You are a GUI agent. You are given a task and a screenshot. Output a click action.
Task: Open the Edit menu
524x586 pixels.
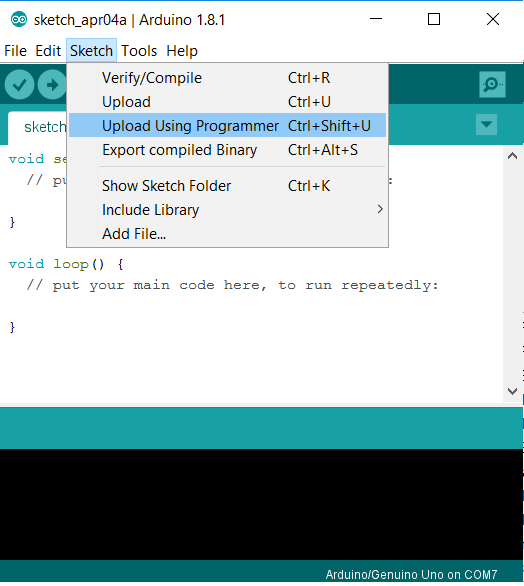pos(48,50)
